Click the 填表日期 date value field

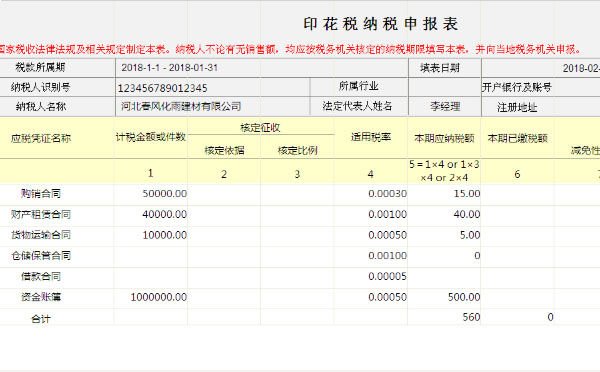point(541,68)
